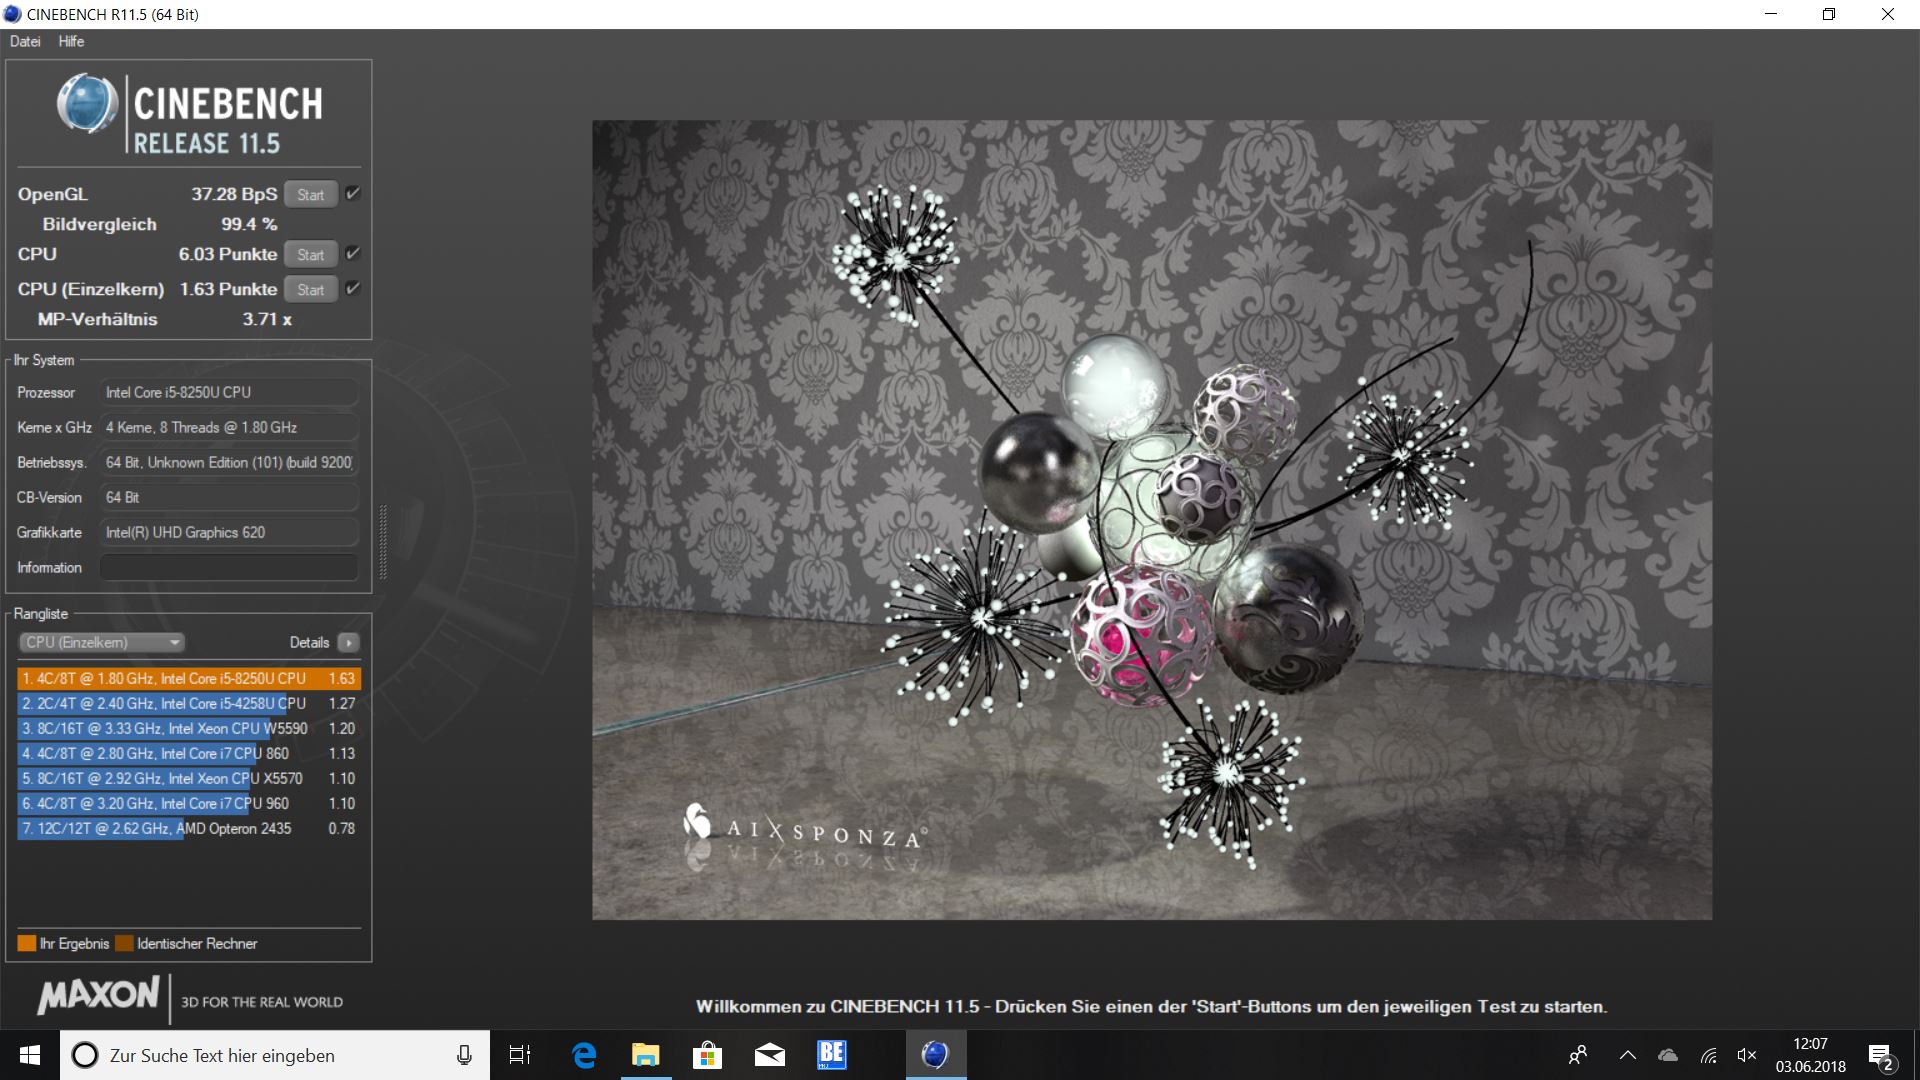
Task: Open the Hilfe menu
Action: point(71,41)
